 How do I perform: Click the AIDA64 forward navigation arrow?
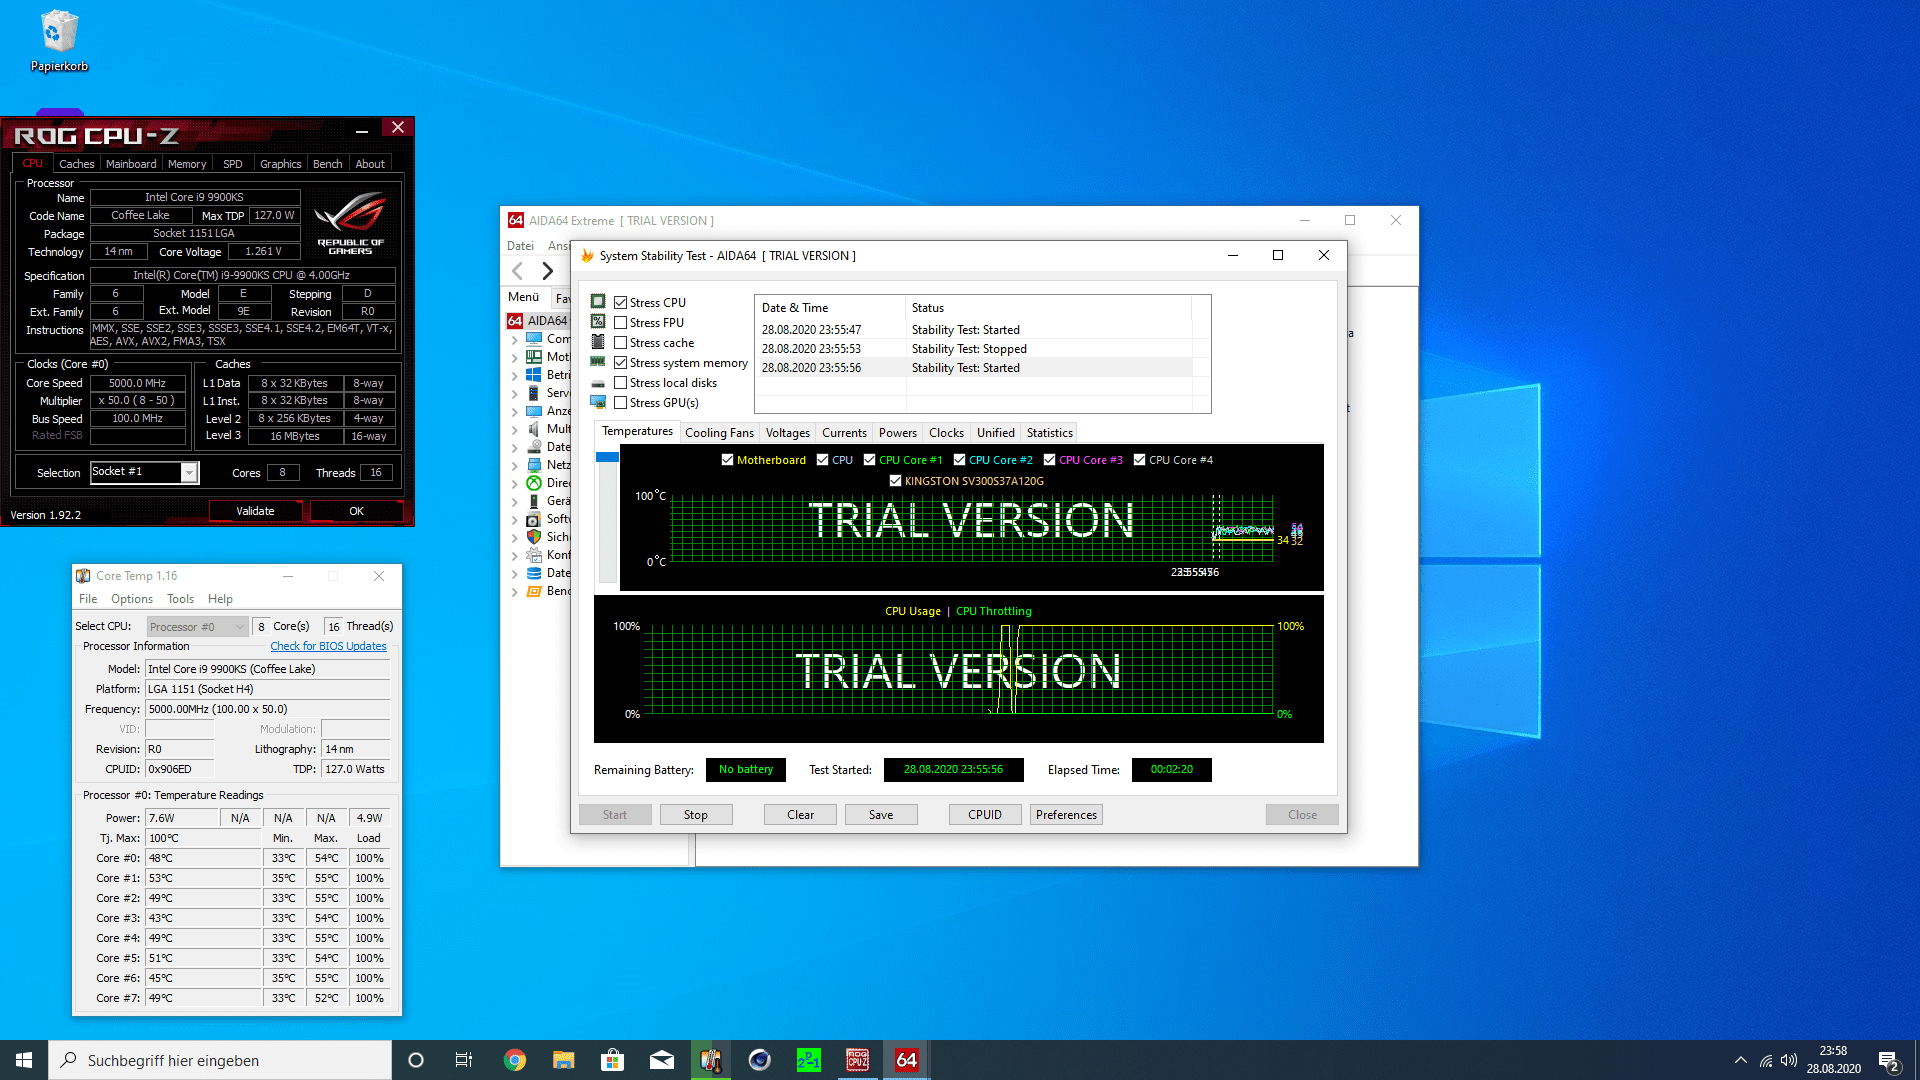click(x=547, y=271)
